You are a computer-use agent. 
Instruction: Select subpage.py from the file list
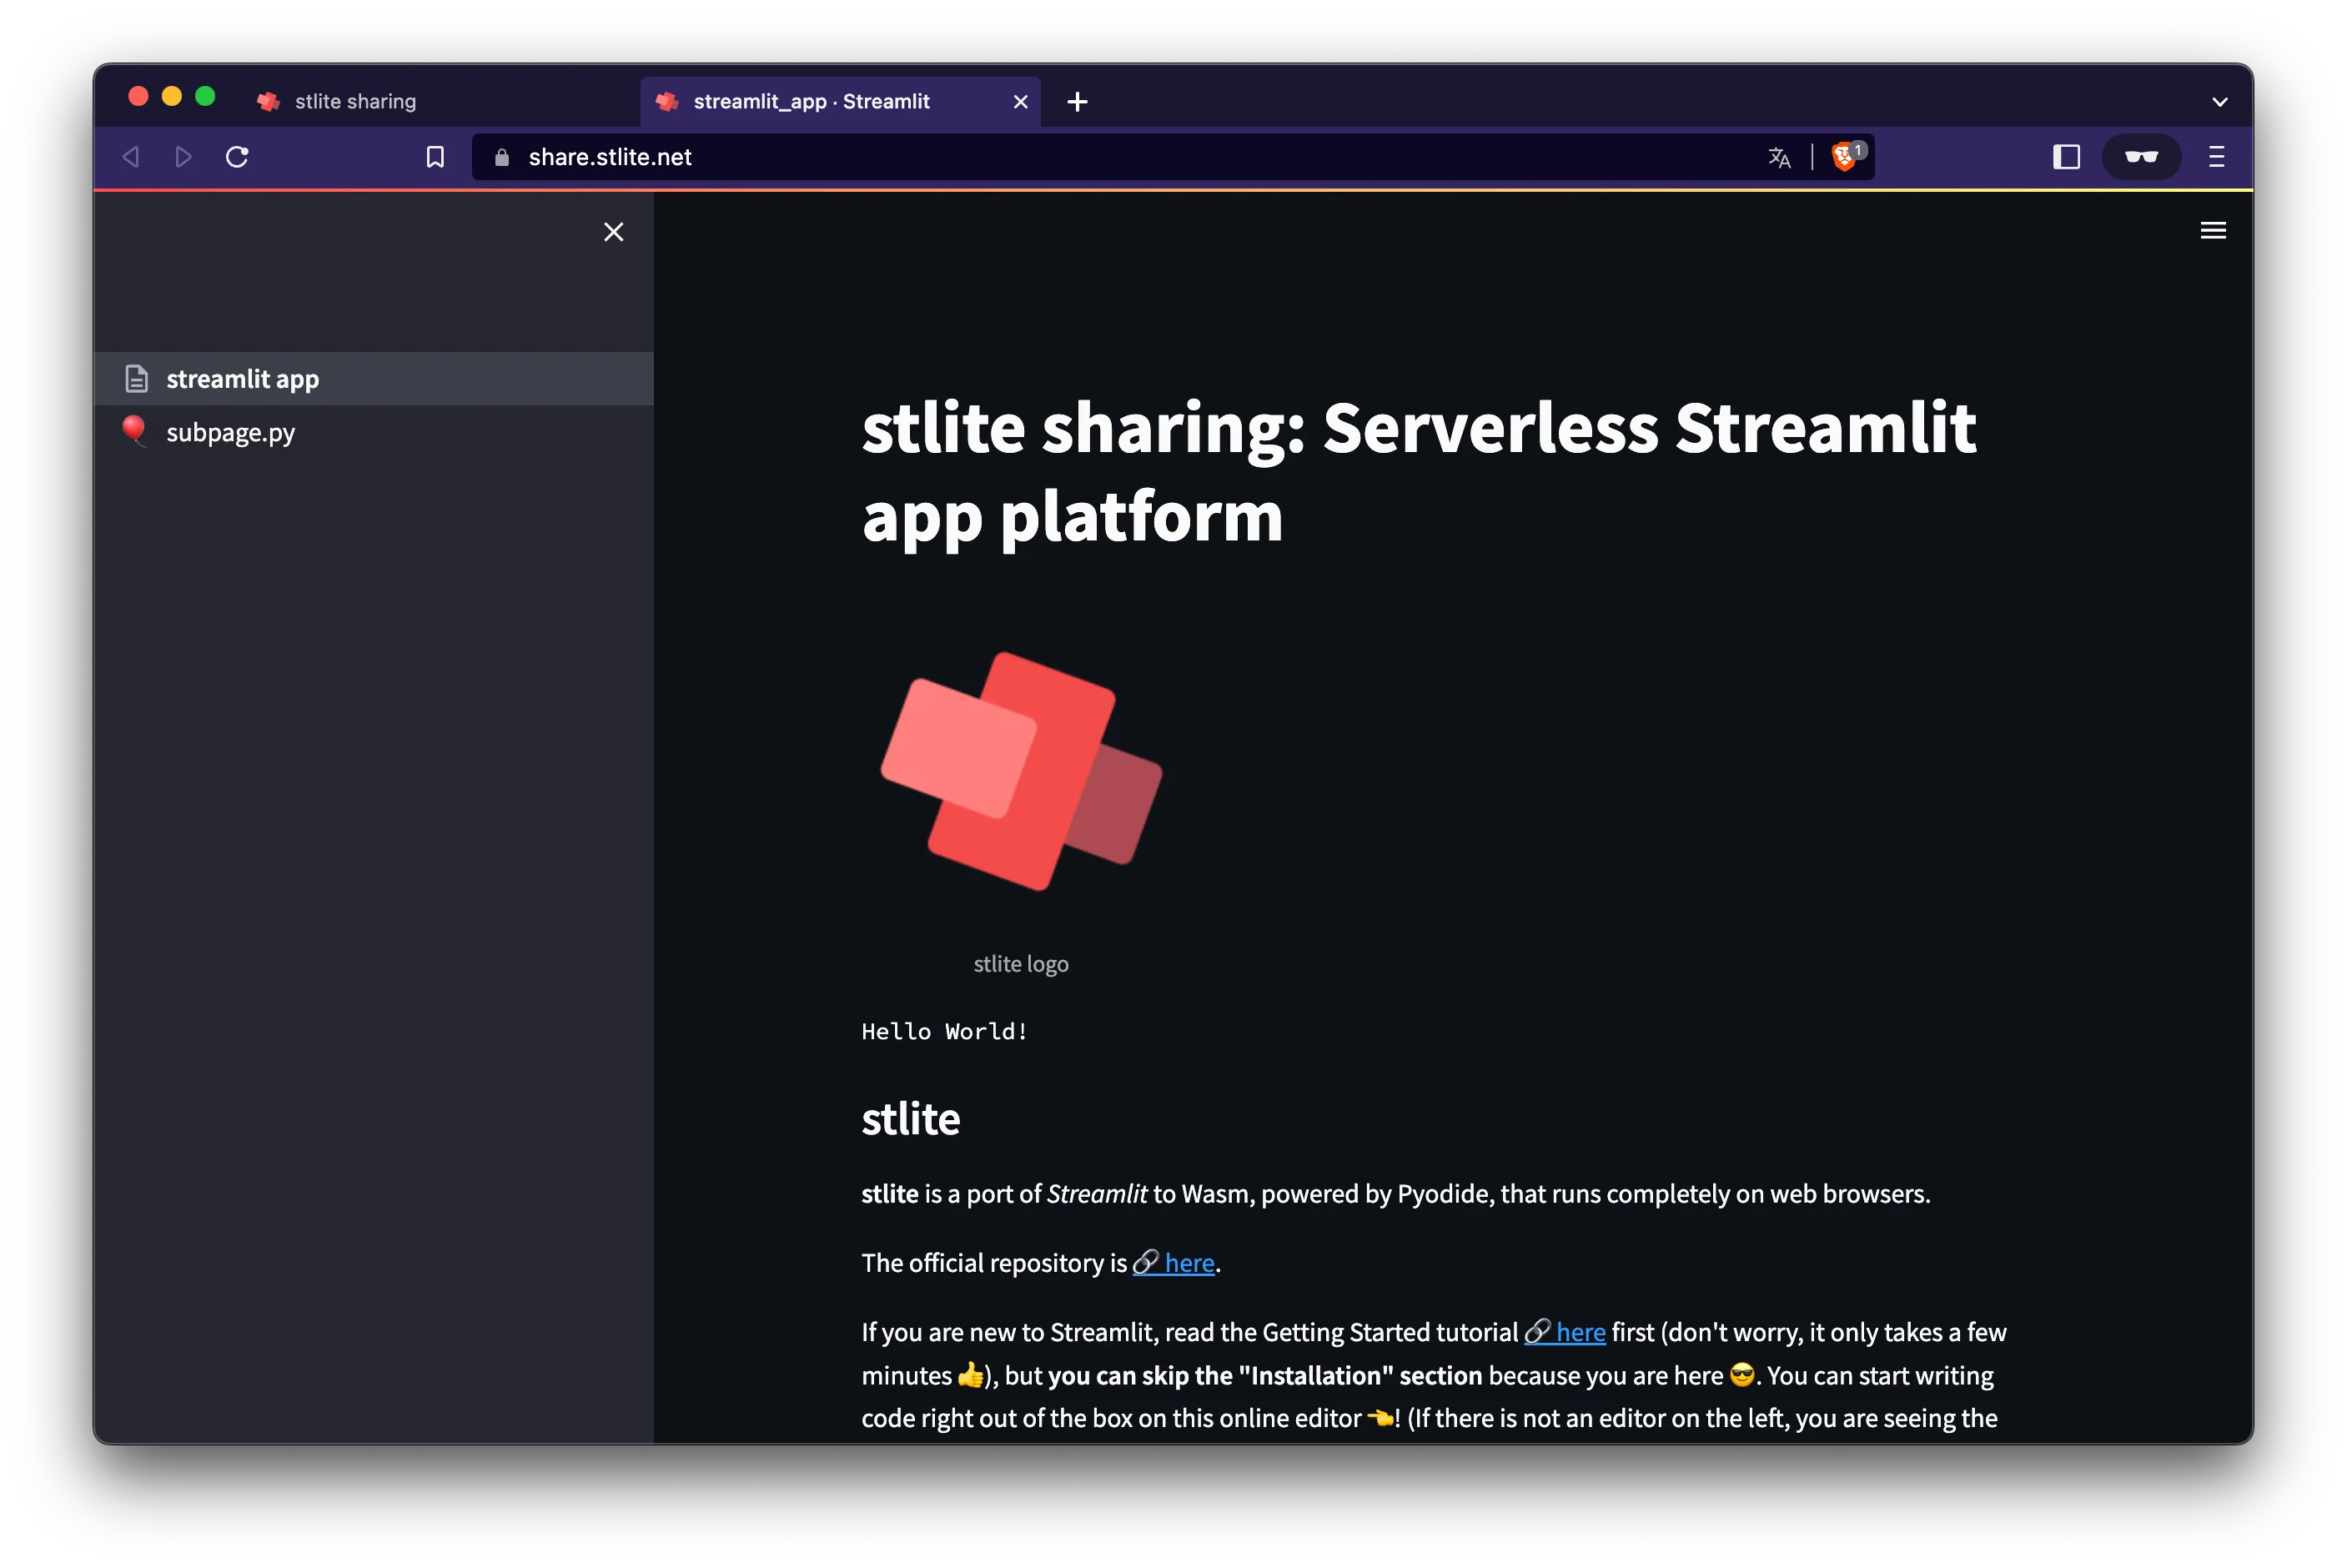pyautogui.click(x=230, y=432)
